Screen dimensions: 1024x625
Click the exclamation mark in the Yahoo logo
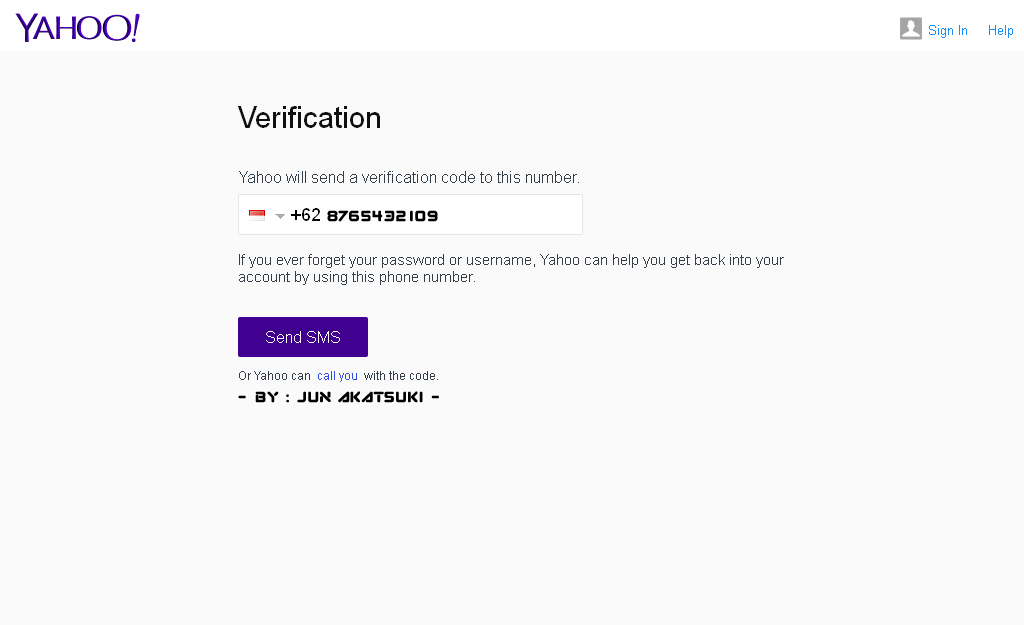tap(135, 28)
